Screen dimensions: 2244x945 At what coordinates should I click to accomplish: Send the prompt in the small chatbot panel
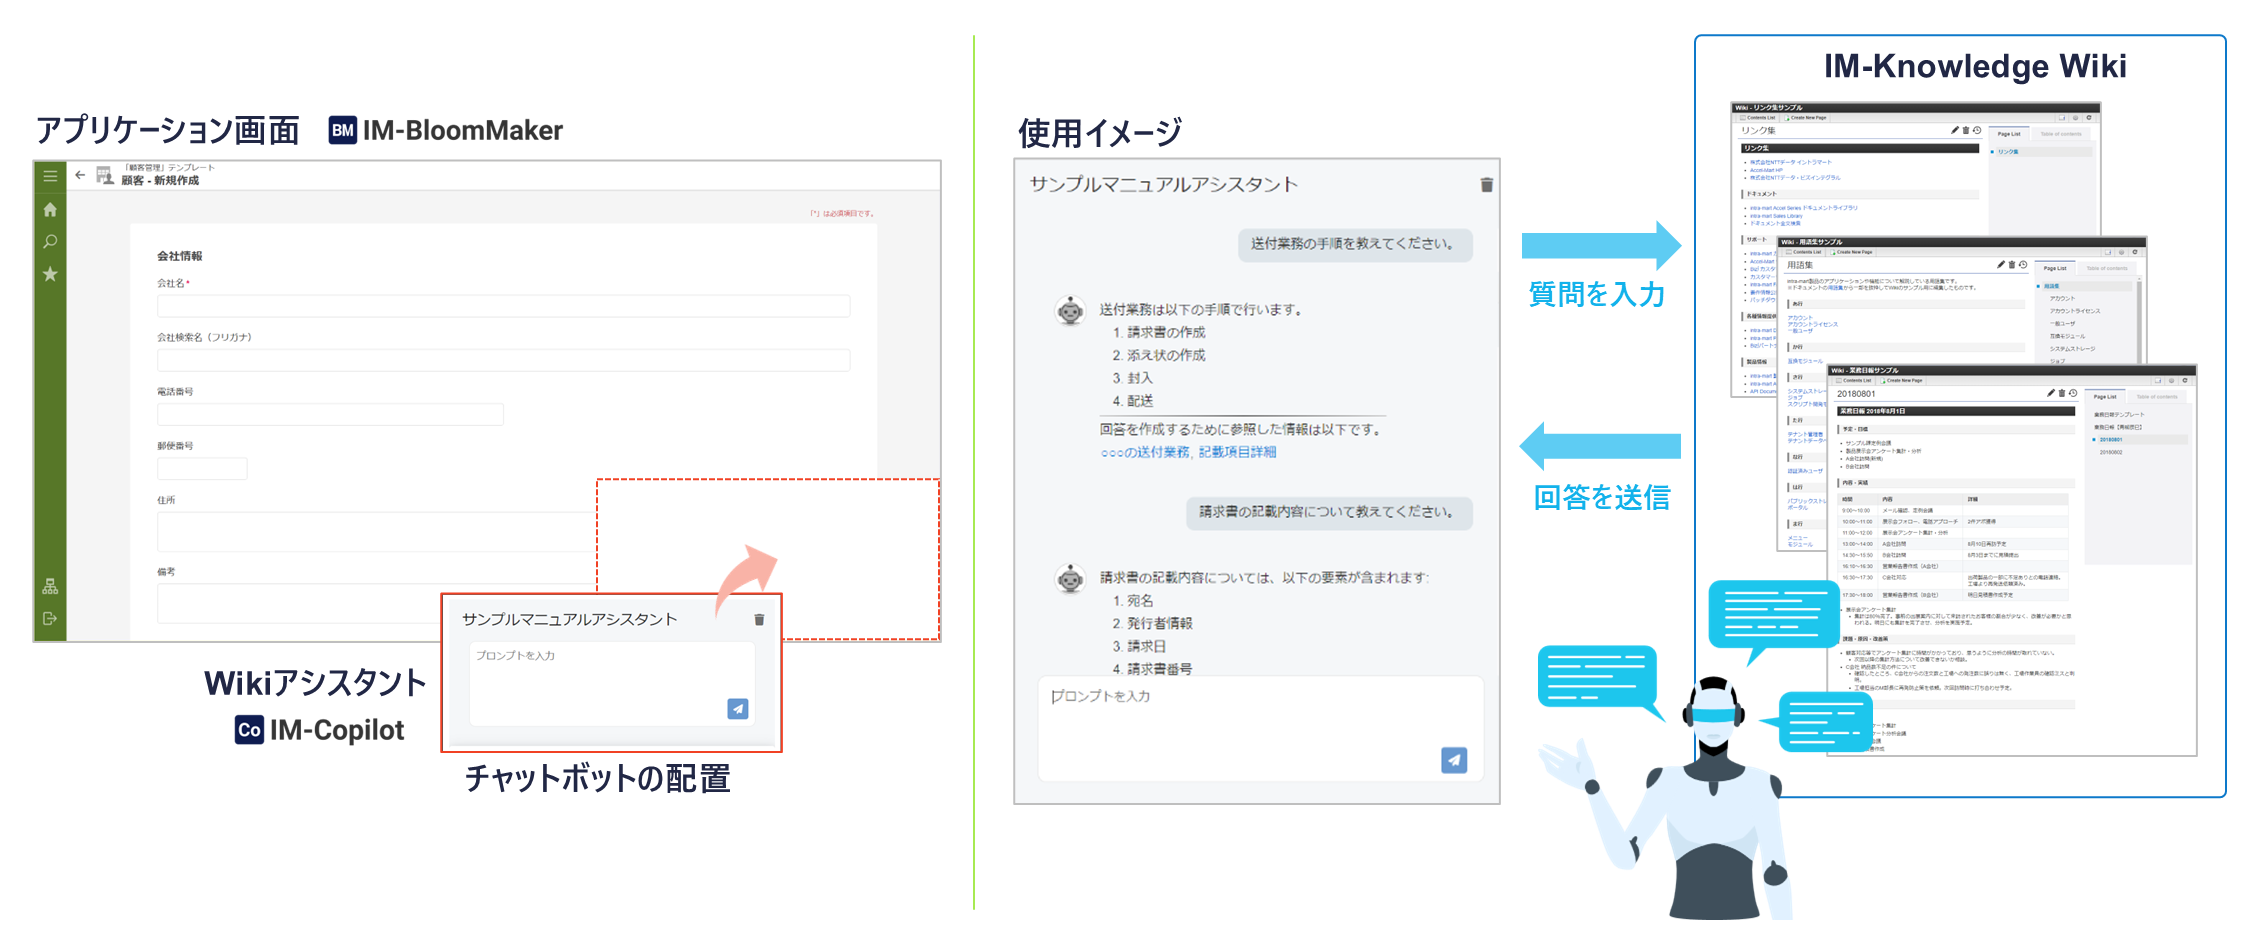coord(738,709)
